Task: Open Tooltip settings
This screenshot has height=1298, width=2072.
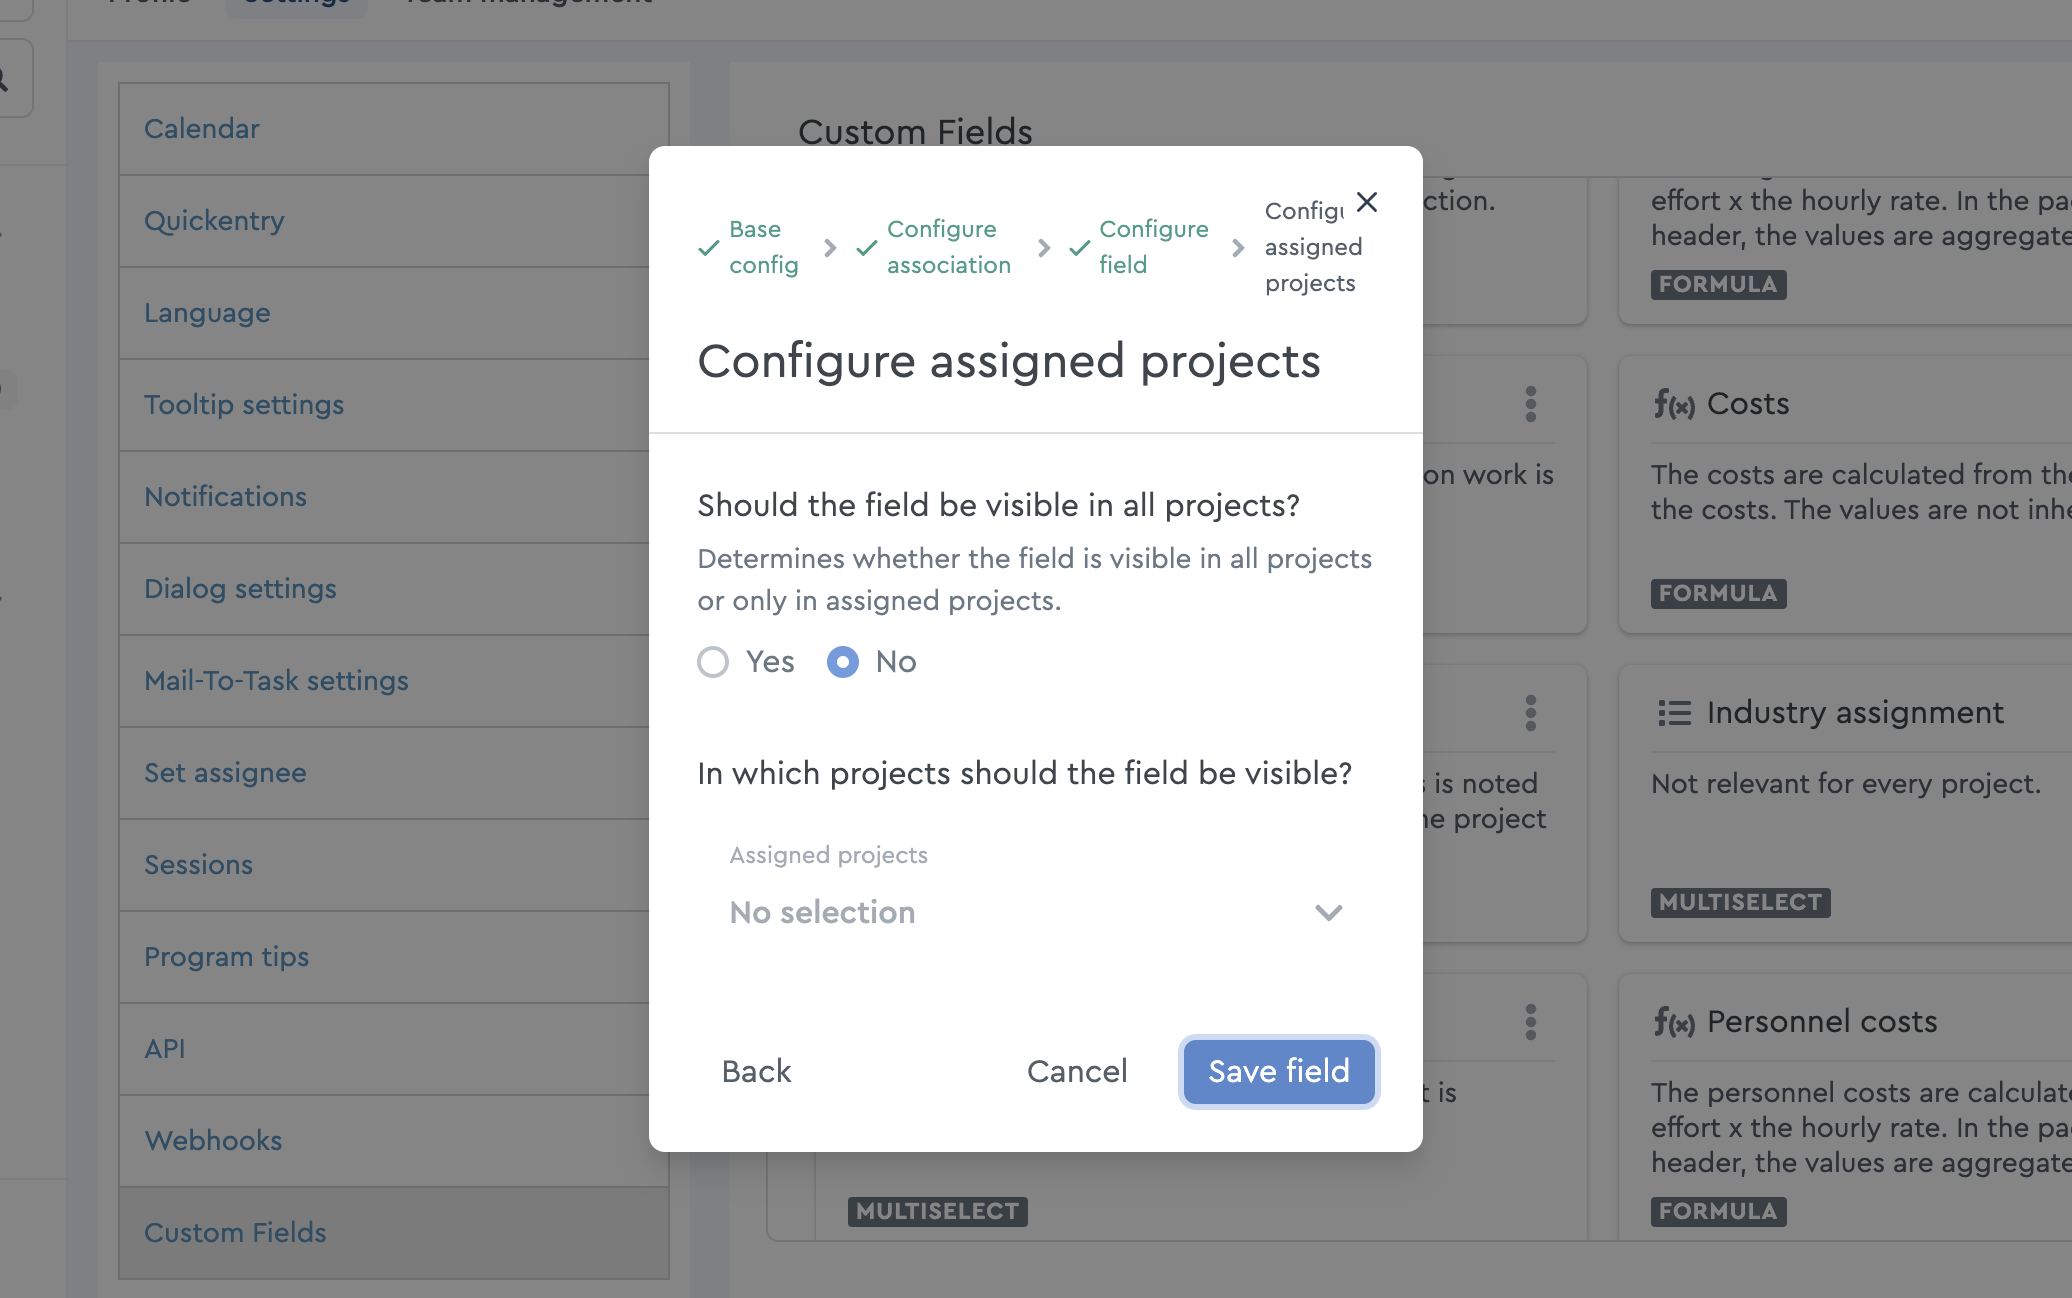Action: [x=394, y=405]
